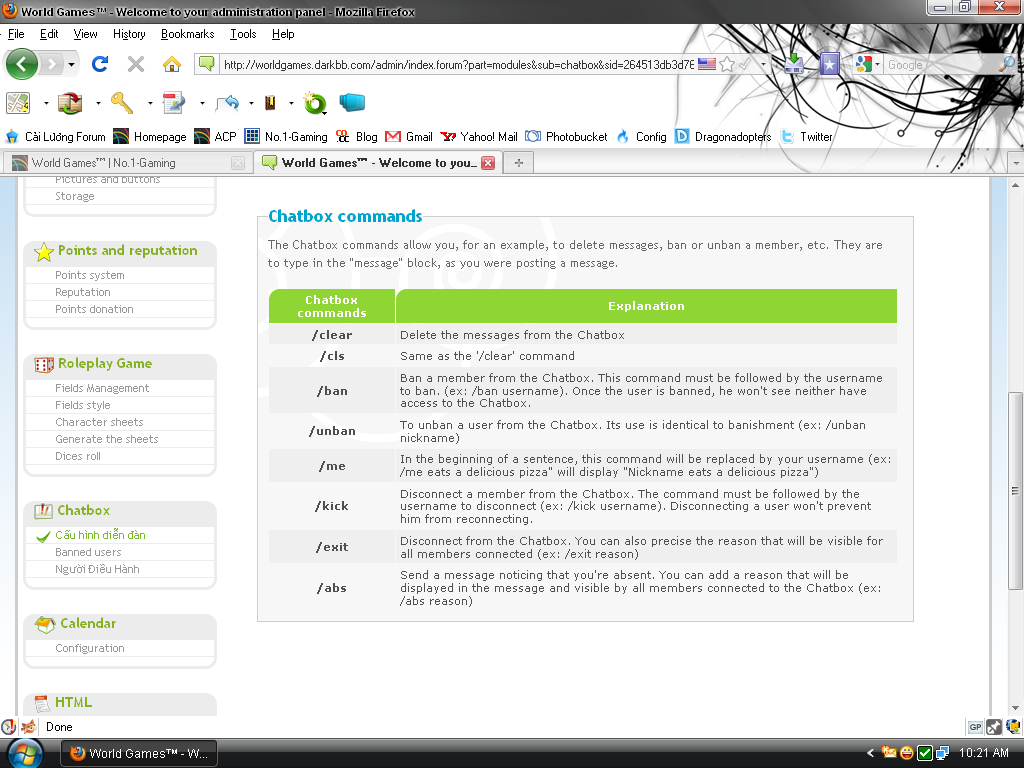Open Banned users under Chatbox

pyautogui.click(x=88, y=552)
